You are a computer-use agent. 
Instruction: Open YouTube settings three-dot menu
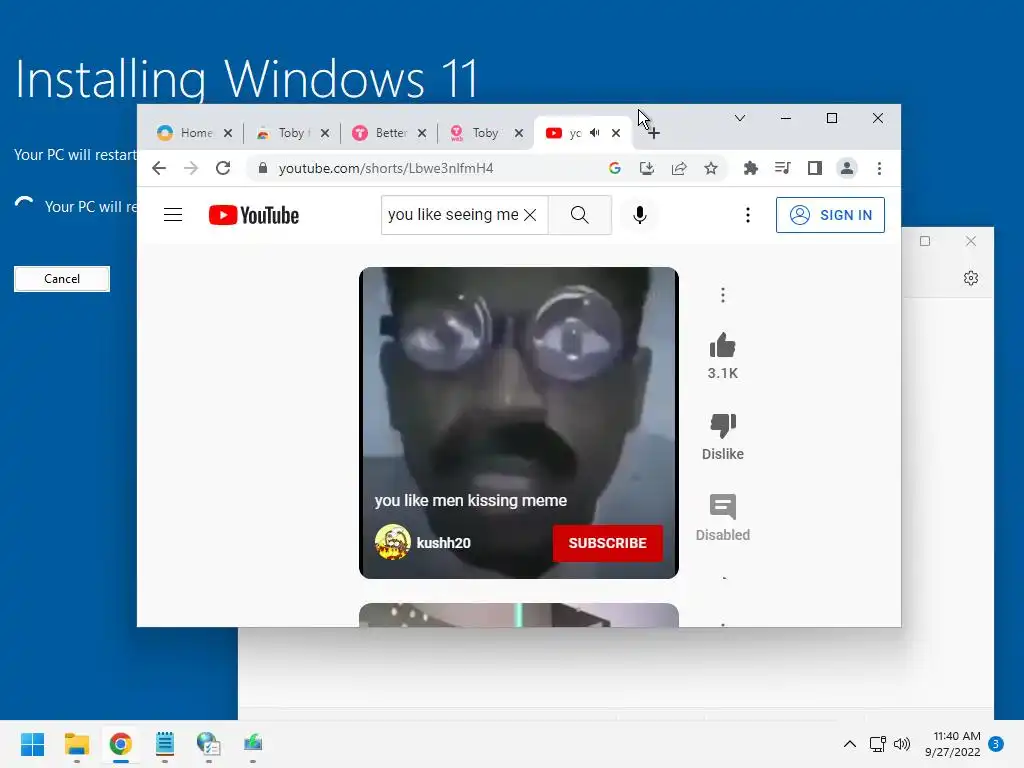coord(748,215)
